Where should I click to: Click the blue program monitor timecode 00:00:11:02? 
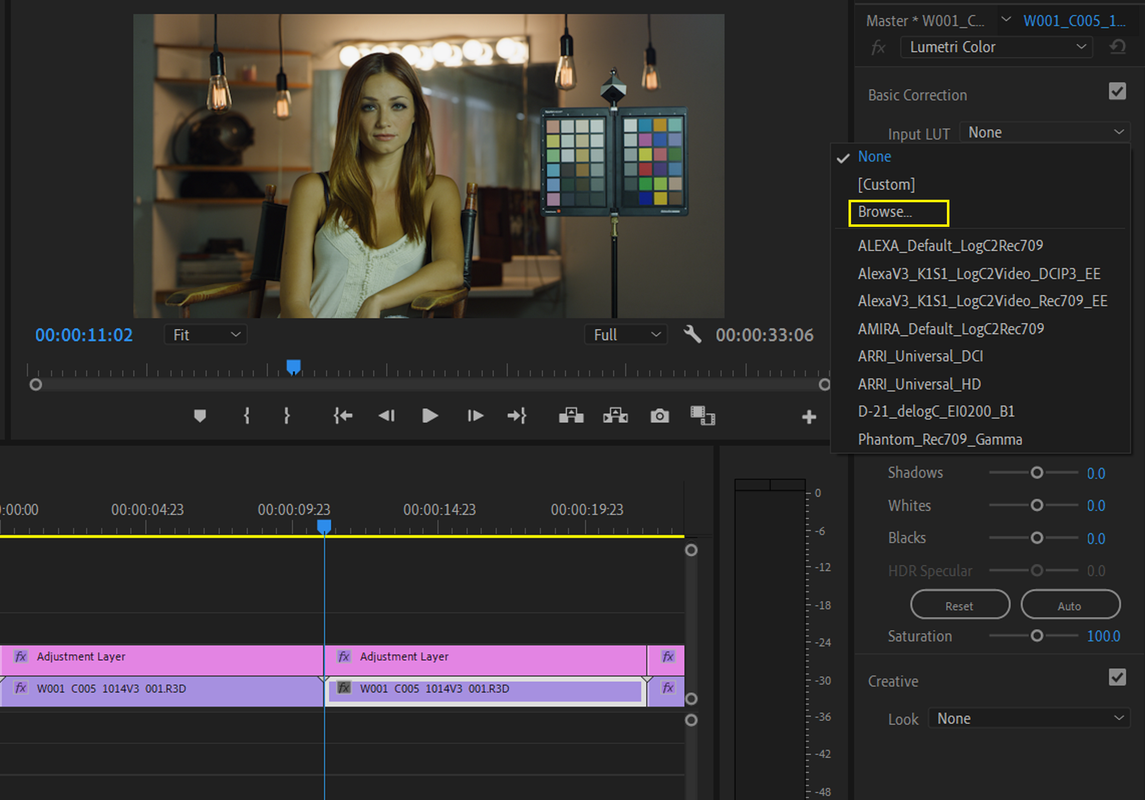click(84, 335)
